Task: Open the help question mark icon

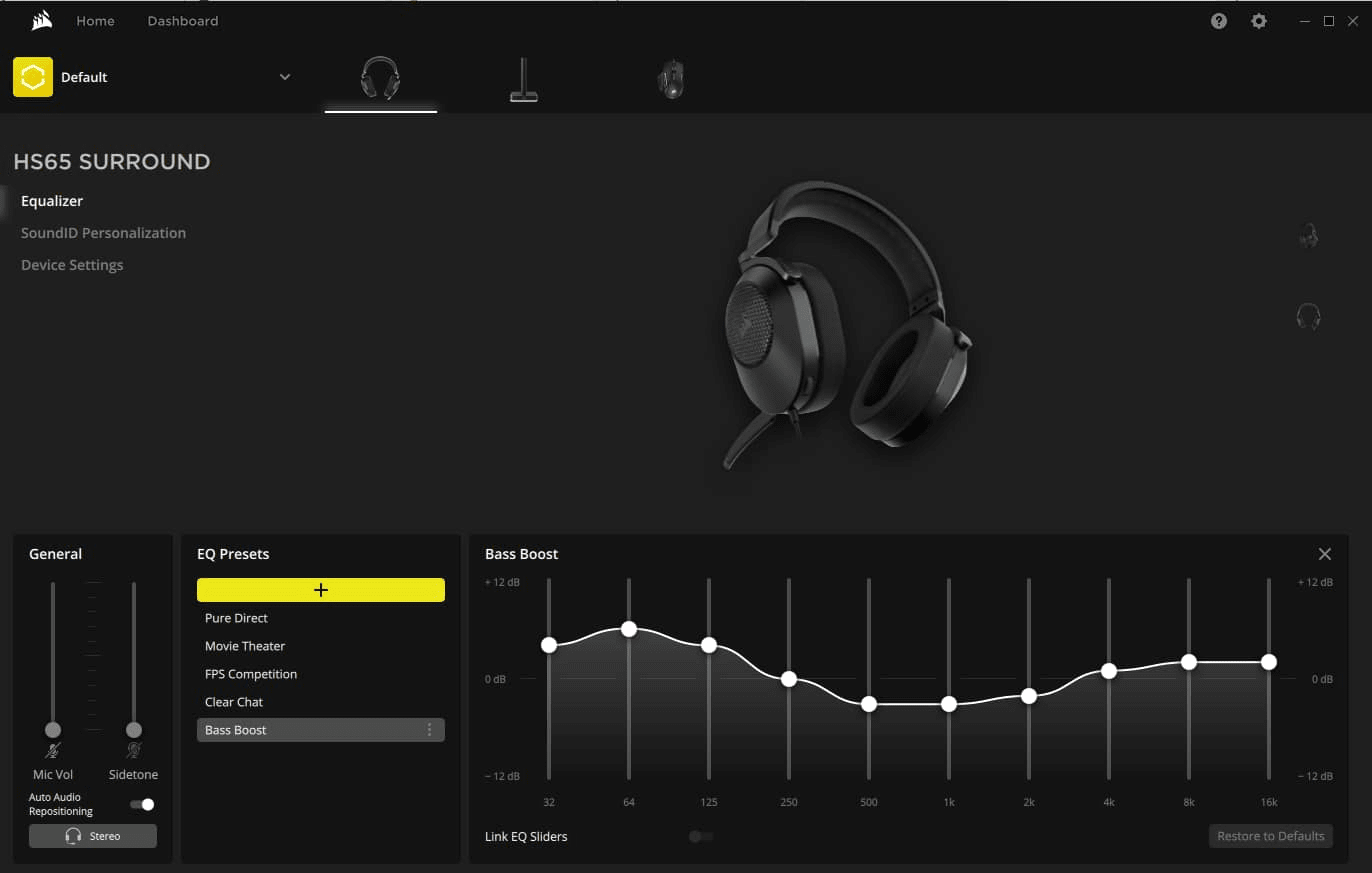Action: pyautogui.click(x=1218, y=21)
